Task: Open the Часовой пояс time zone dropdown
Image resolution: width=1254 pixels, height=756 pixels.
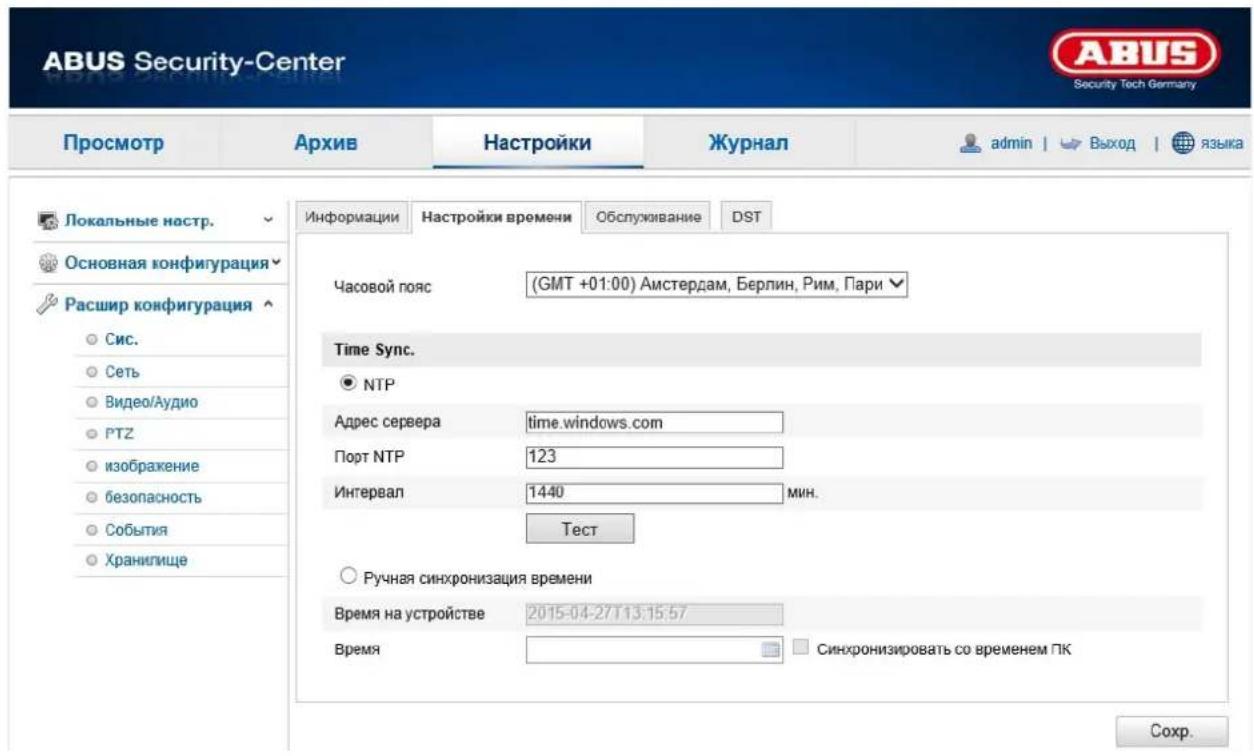Action: click(715, 285)
